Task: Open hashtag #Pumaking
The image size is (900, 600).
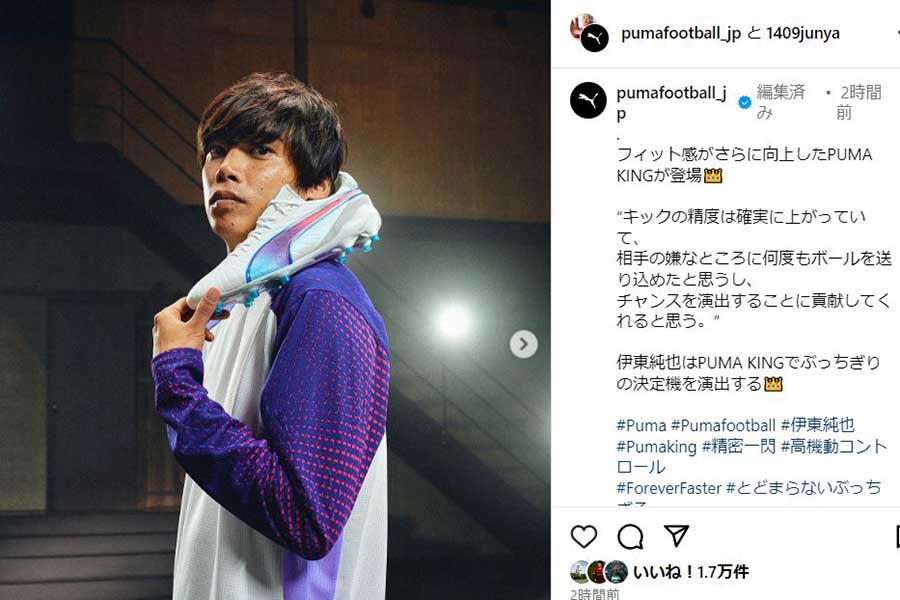Action: pyautogui.click(x=656, y=446)
